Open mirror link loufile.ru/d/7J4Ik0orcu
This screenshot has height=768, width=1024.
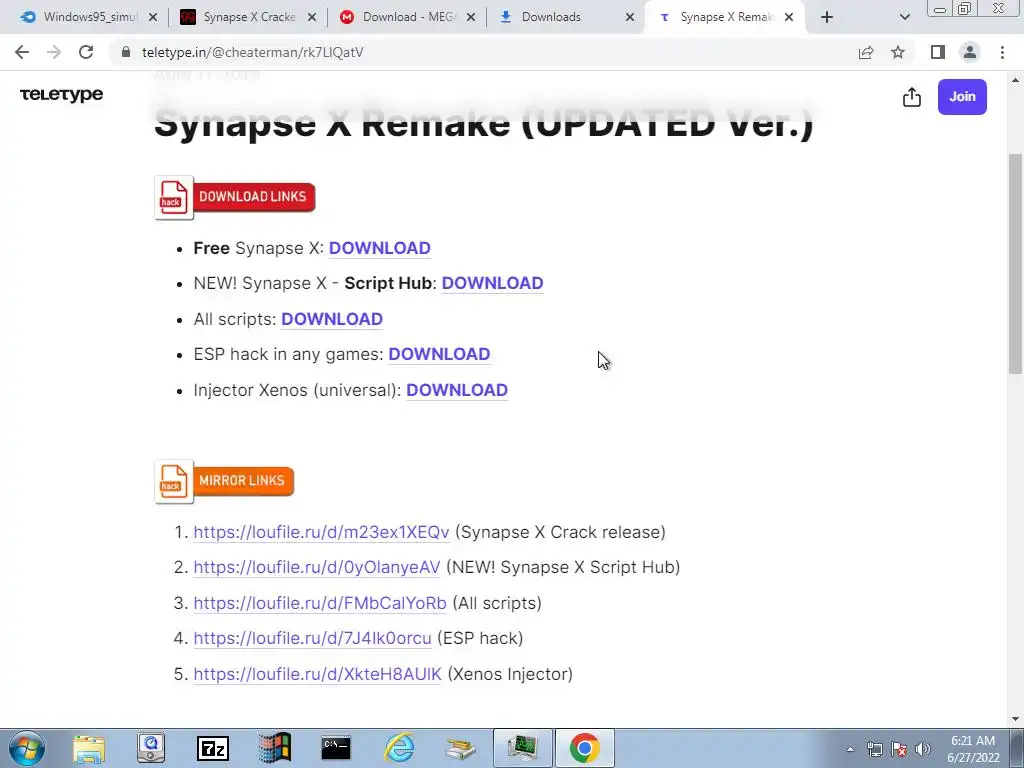312,638
